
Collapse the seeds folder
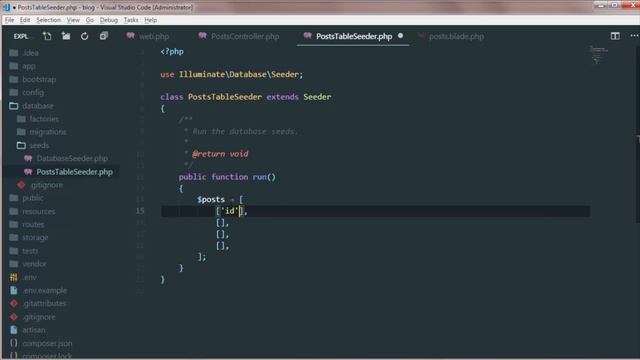(39, 145)
